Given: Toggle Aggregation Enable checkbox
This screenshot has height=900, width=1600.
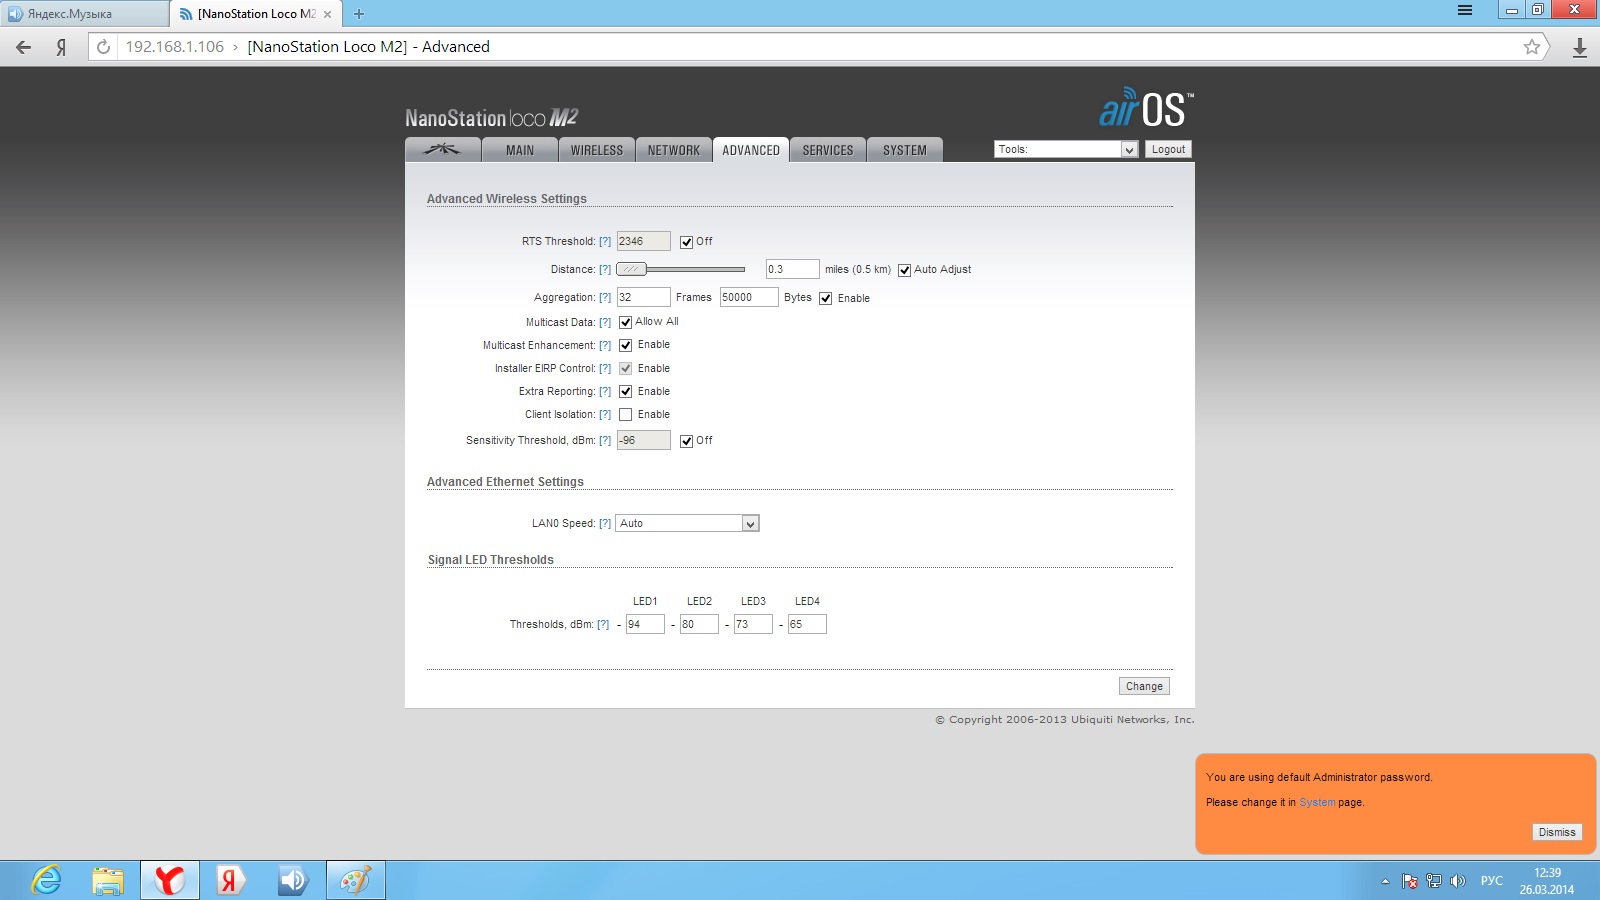Looking at the screenshot, I should click(x=825, y=298).
